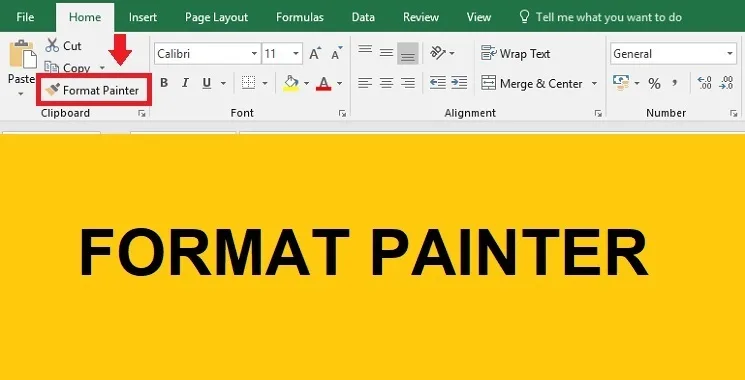Apply Comma Style
This screenshot has width=745, height=380.
[x=675, y=84]
